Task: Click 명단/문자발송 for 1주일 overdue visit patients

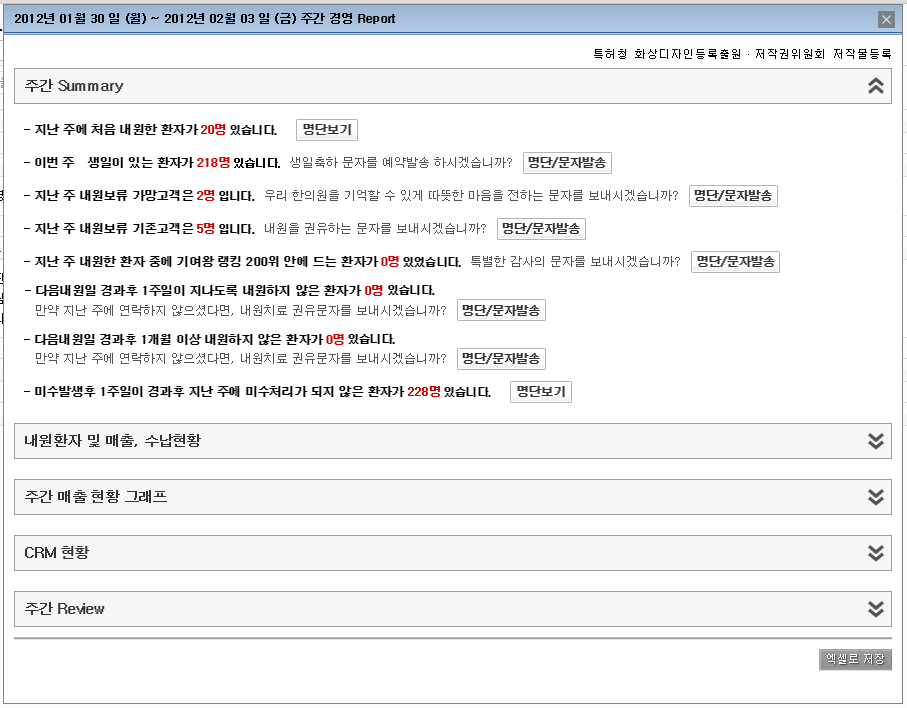Action: (x=501, y=310)
